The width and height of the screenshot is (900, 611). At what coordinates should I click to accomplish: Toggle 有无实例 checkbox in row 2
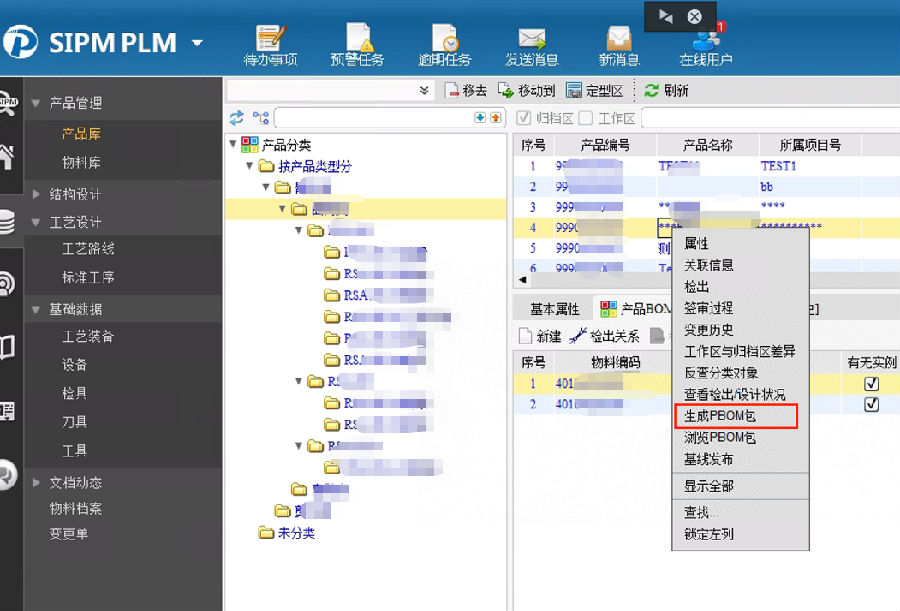(871, 404)
